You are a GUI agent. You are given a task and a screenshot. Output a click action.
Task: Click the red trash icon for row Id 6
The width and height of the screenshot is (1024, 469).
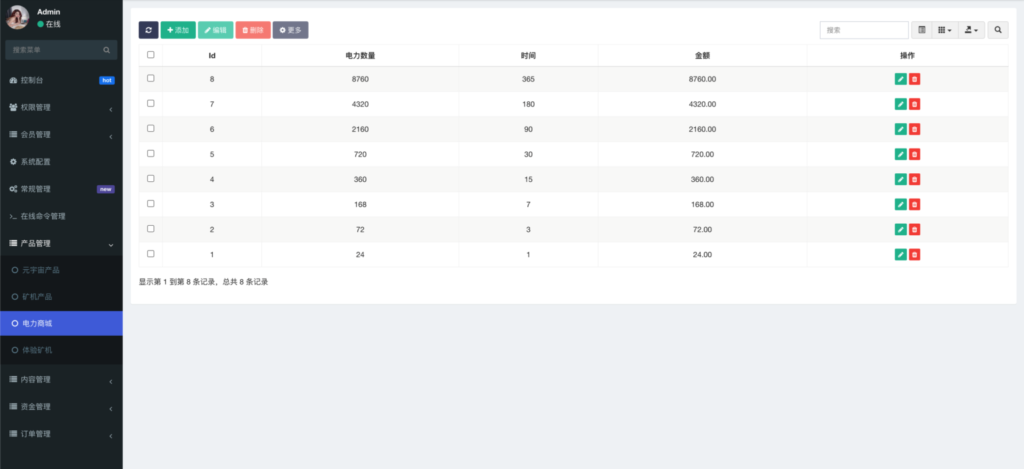tap(915, 129)
